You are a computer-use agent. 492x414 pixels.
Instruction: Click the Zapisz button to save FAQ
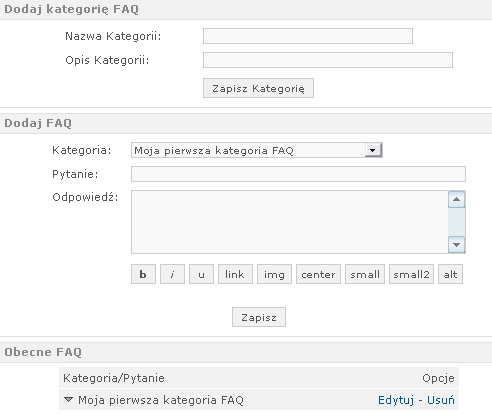point(259,317)
